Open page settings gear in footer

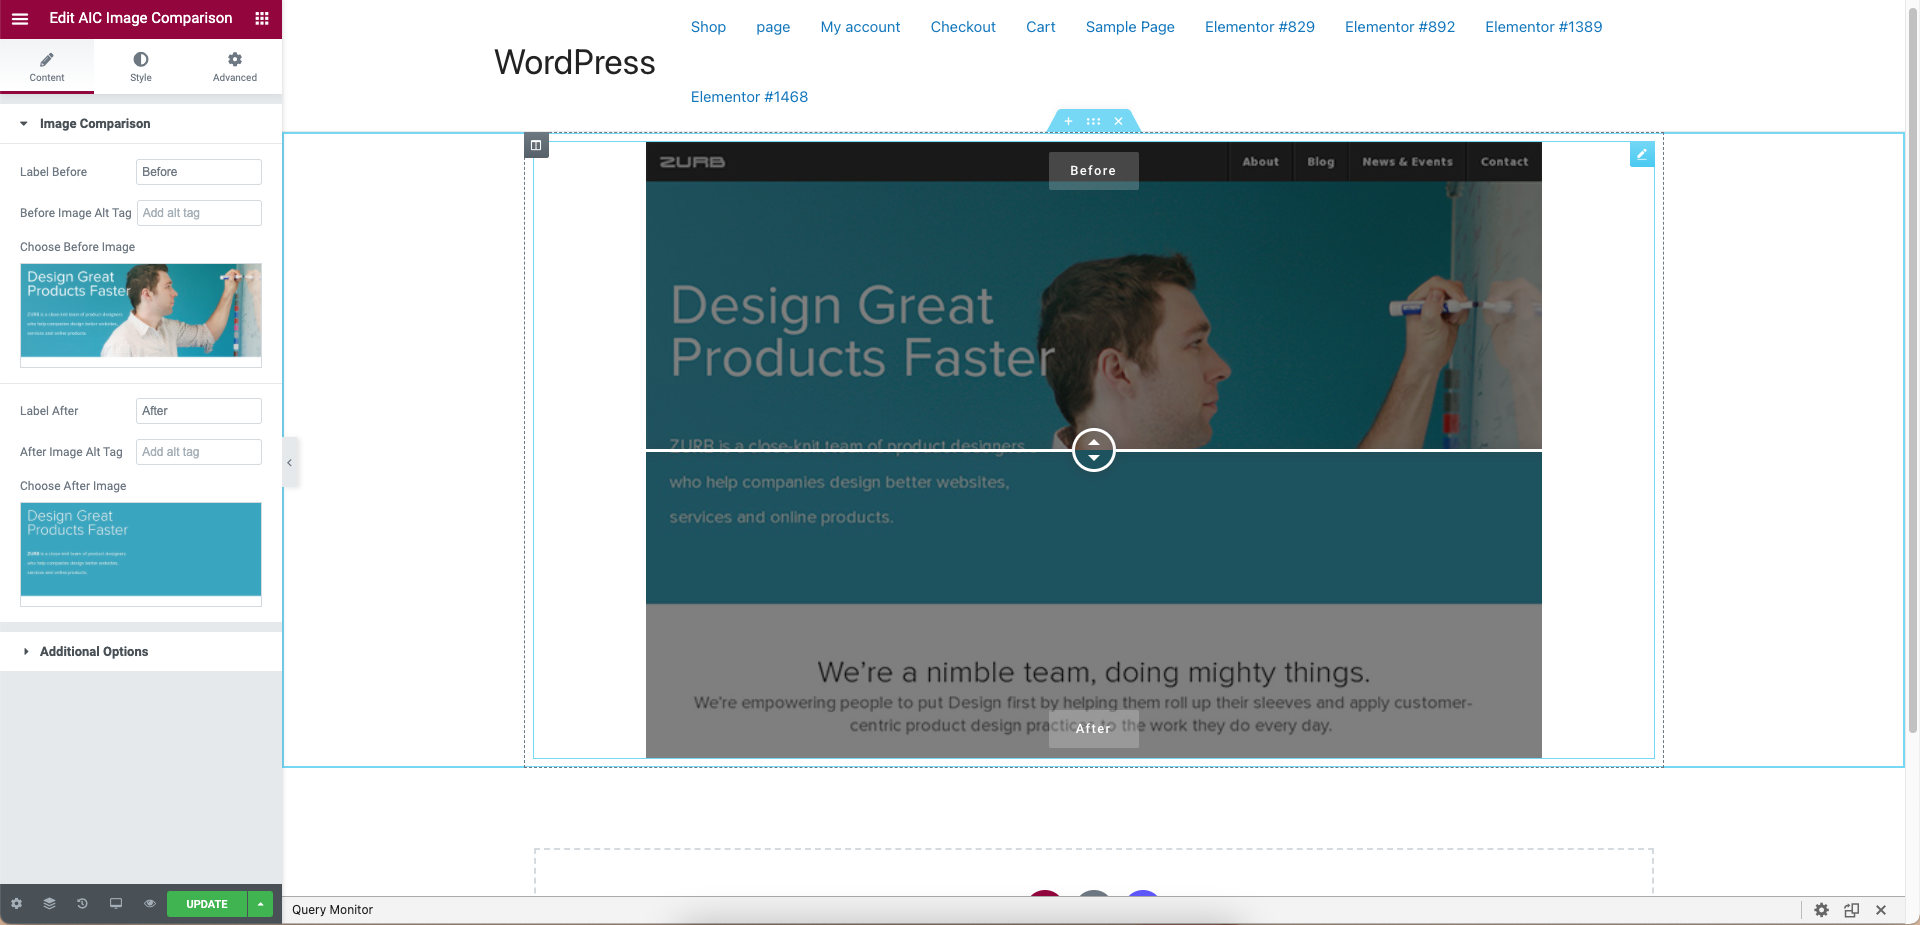coord(17,904)
